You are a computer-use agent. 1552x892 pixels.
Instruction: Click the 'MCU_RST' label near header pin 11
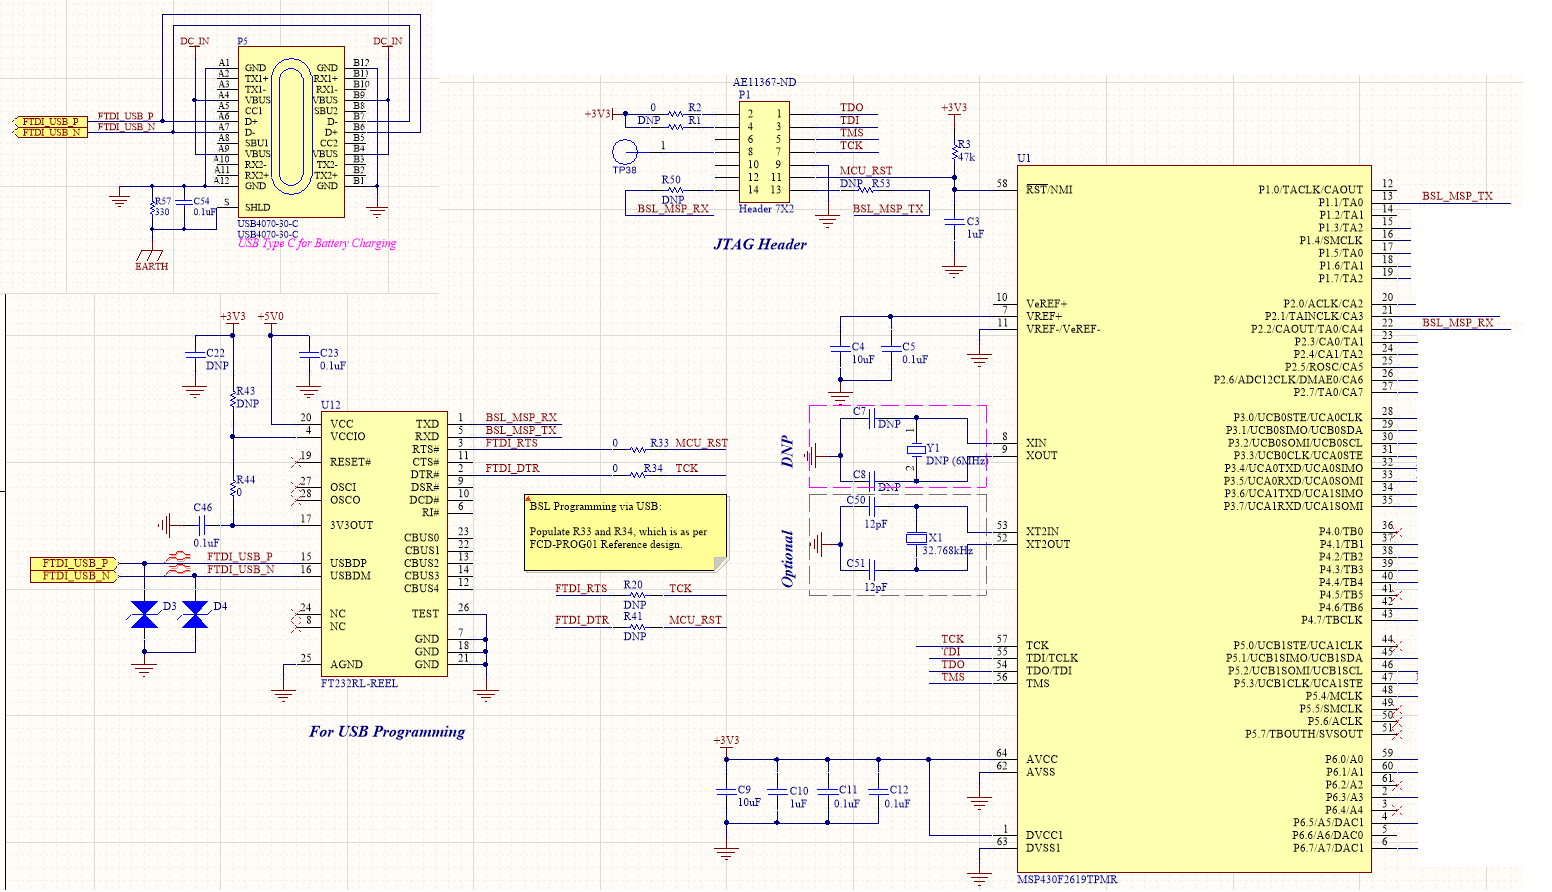coord(866,171)
